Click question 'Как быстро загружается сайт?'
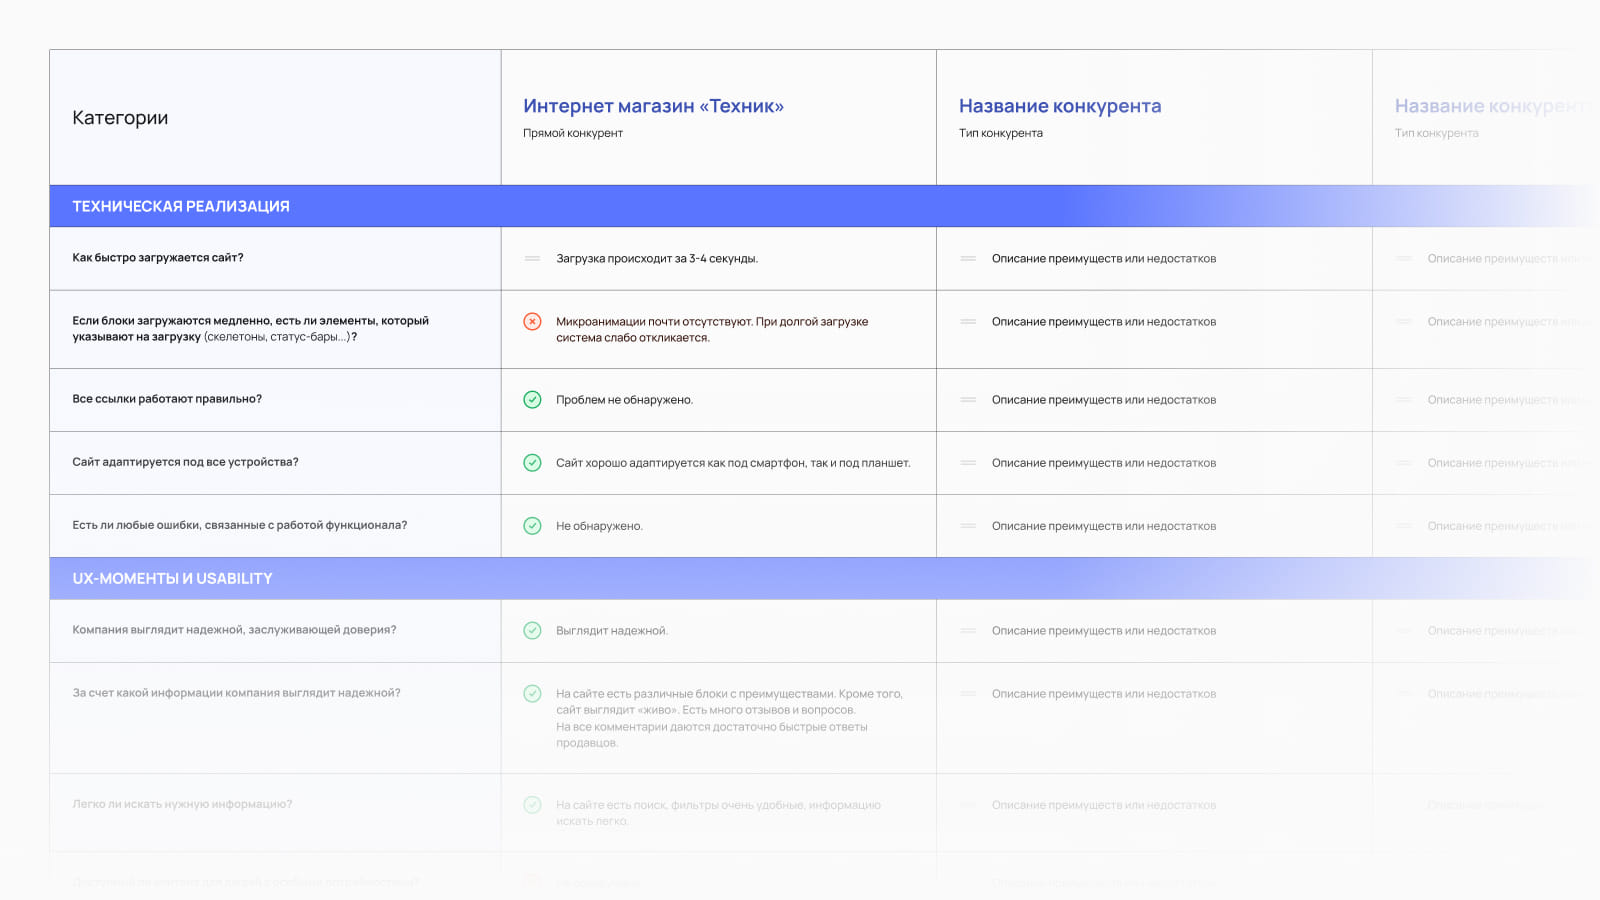 (x=158, y=258)
